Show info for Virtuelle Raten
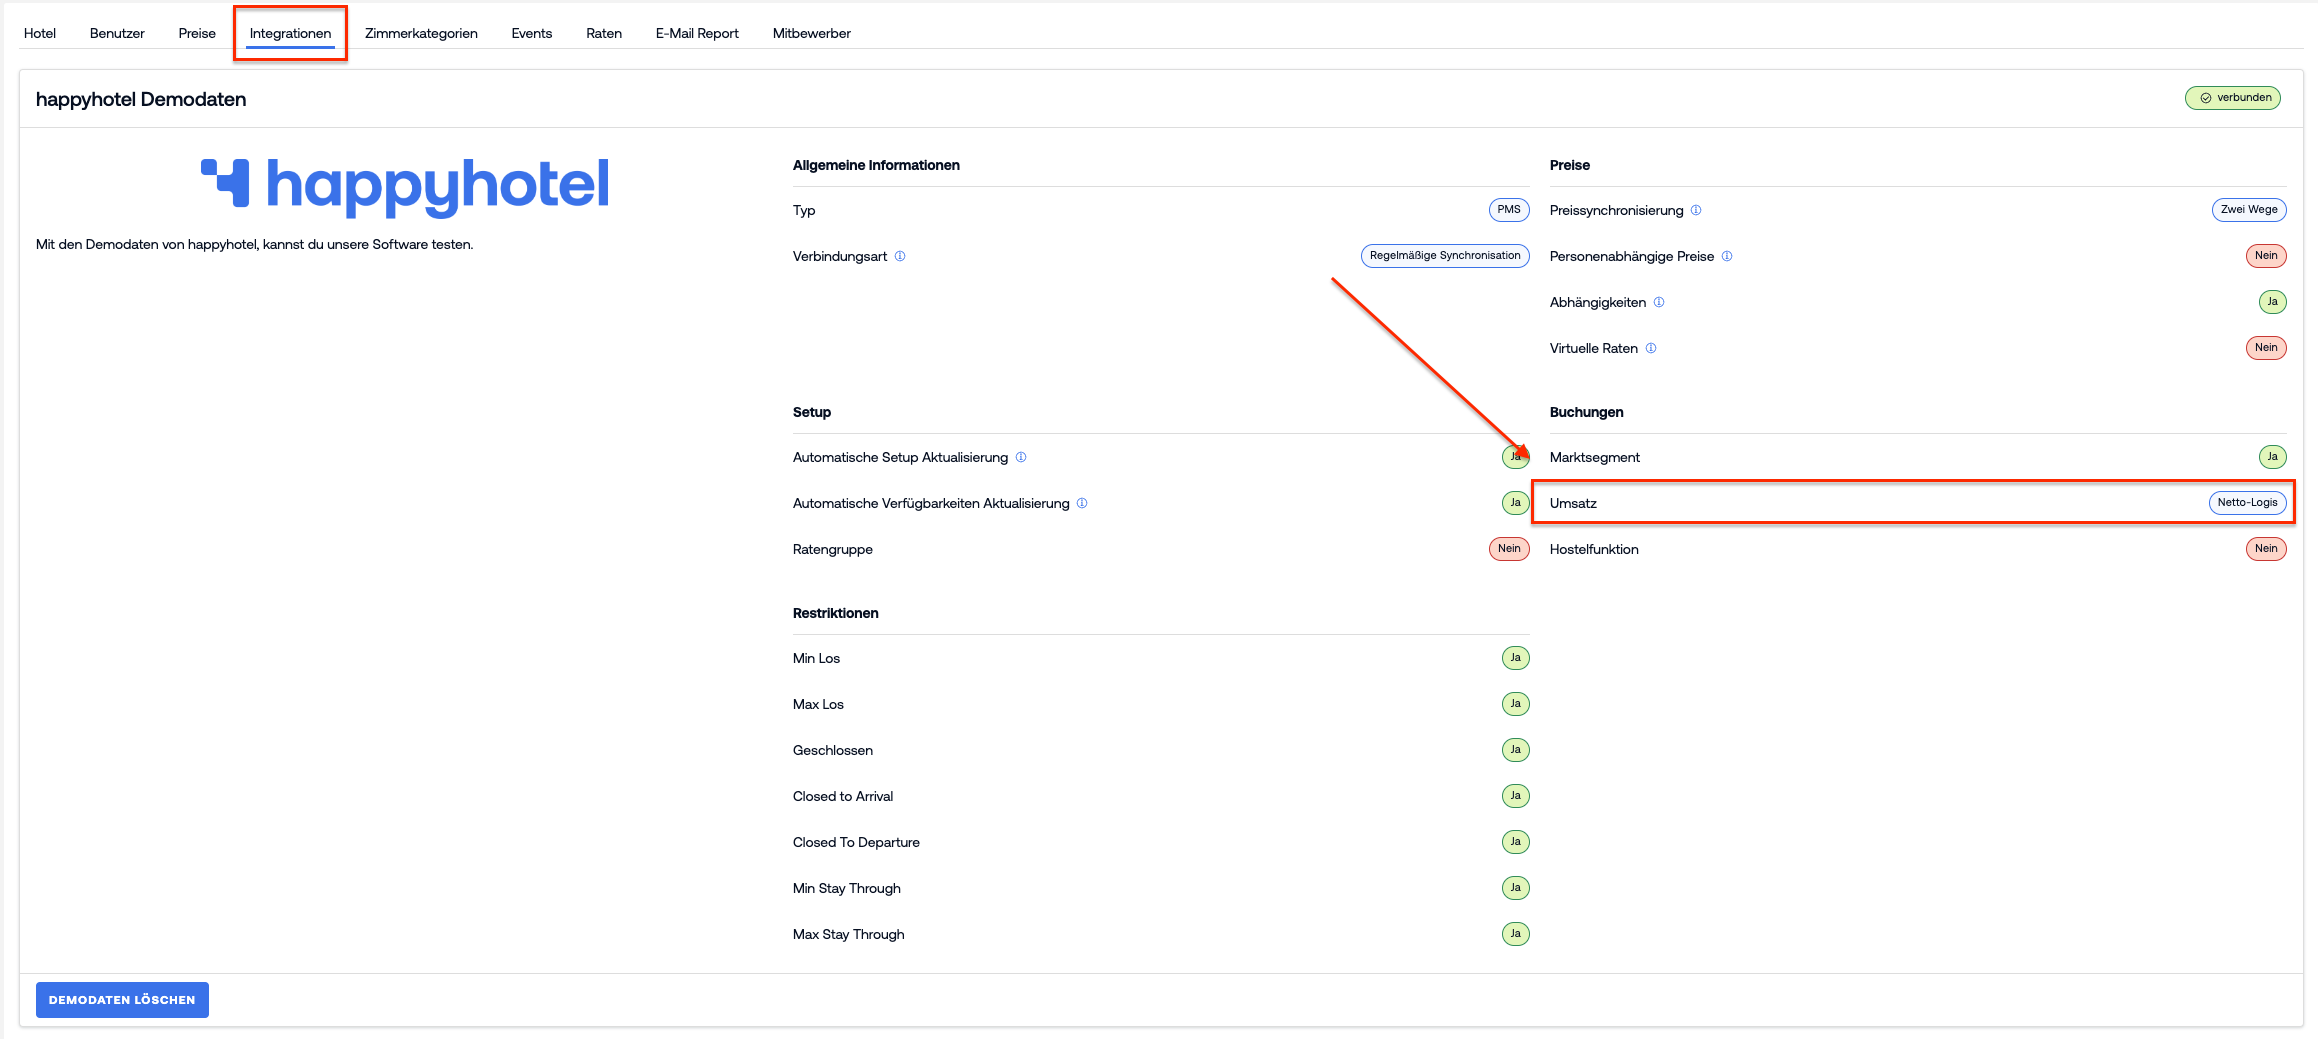This screenshot has height=1039, width=2318. click(1651, 348)
